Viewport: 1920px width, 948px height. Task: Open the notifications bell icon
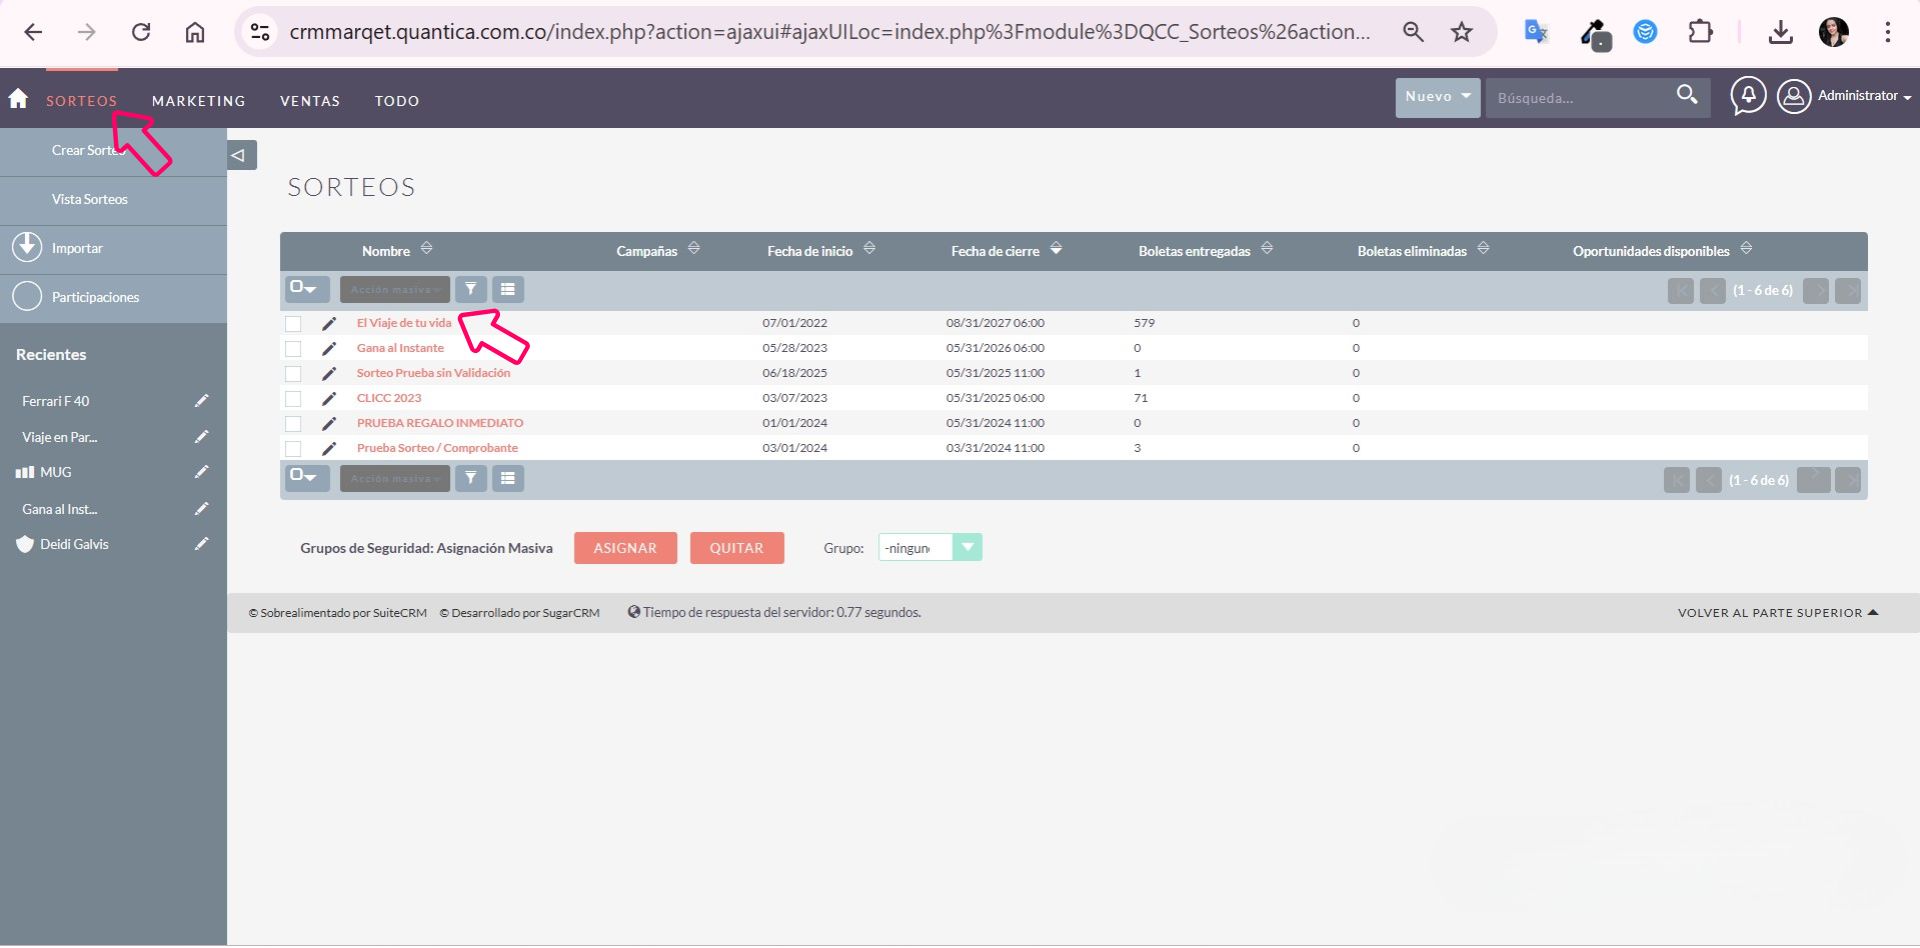coord(1747,96)
